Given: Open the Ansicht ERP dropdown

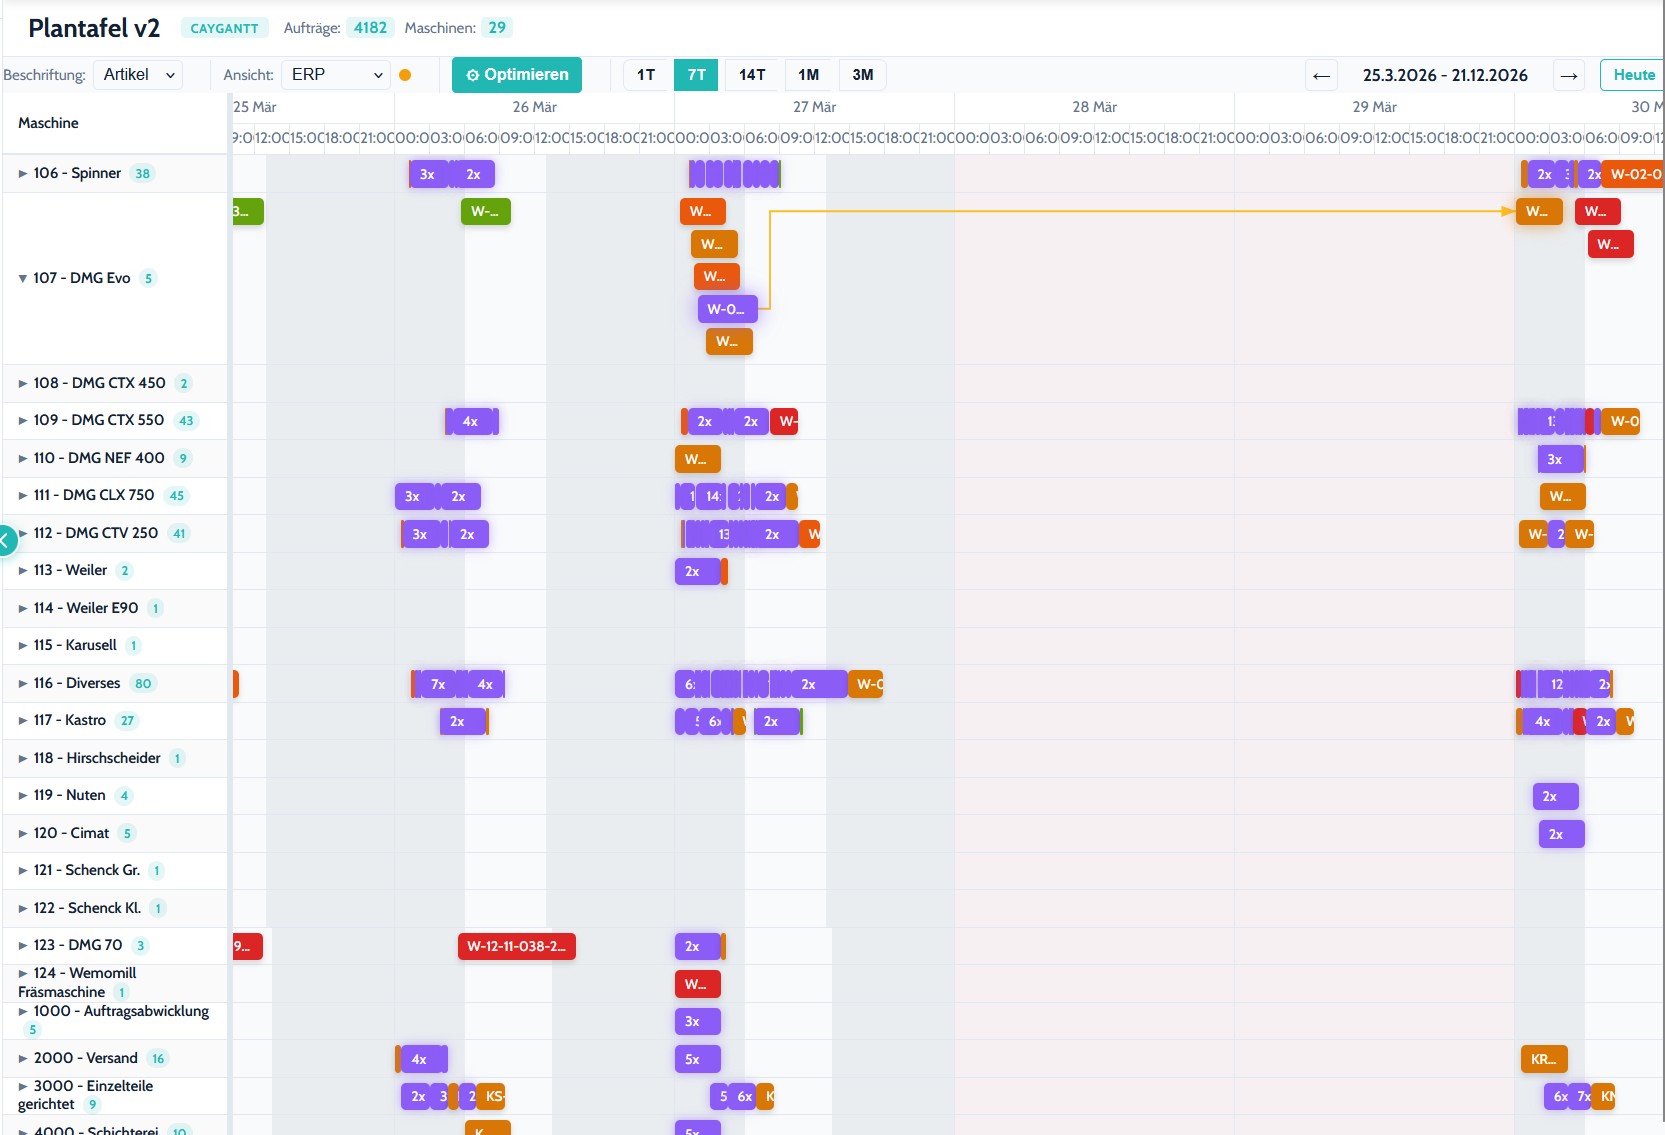Looking at the screenshot, I should pyautogui.click(x=336, y=75).
